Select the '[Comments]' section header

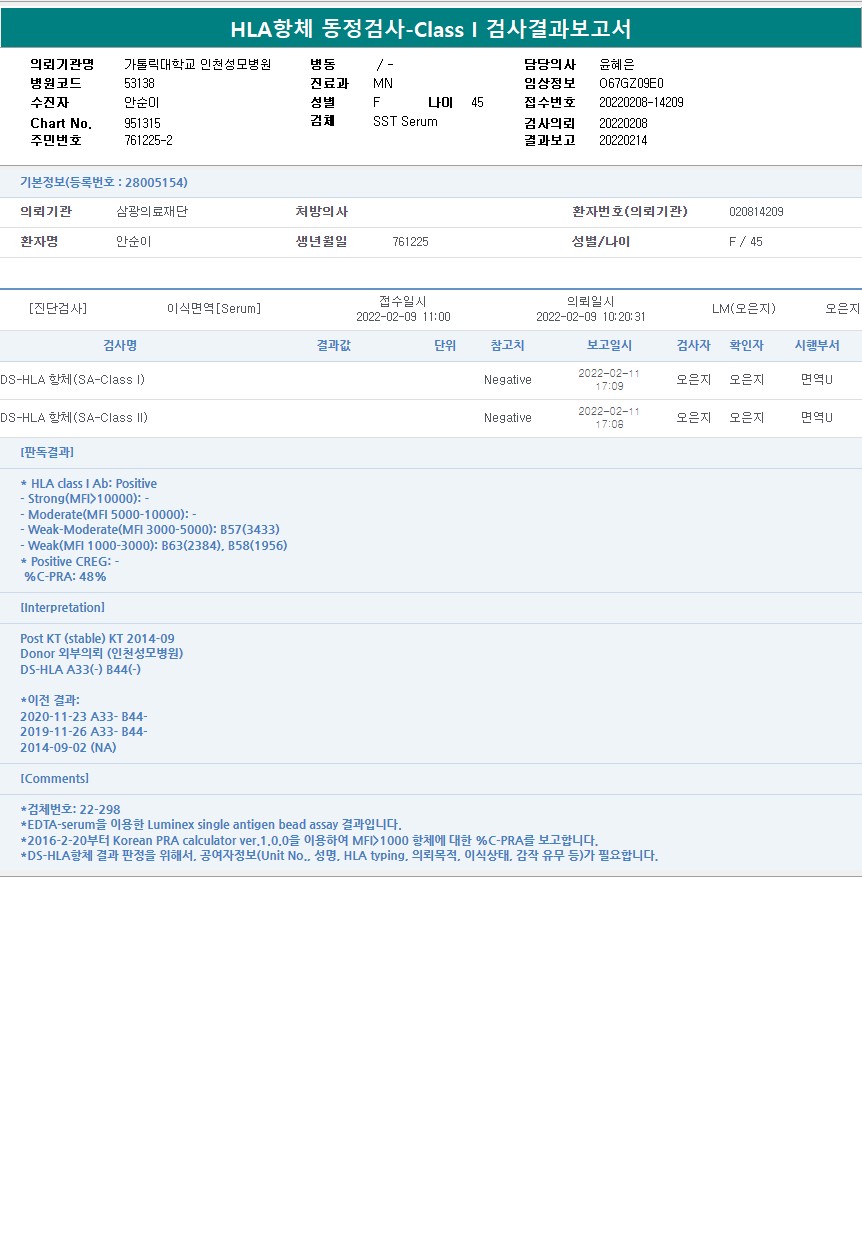(x=55, y=778)
